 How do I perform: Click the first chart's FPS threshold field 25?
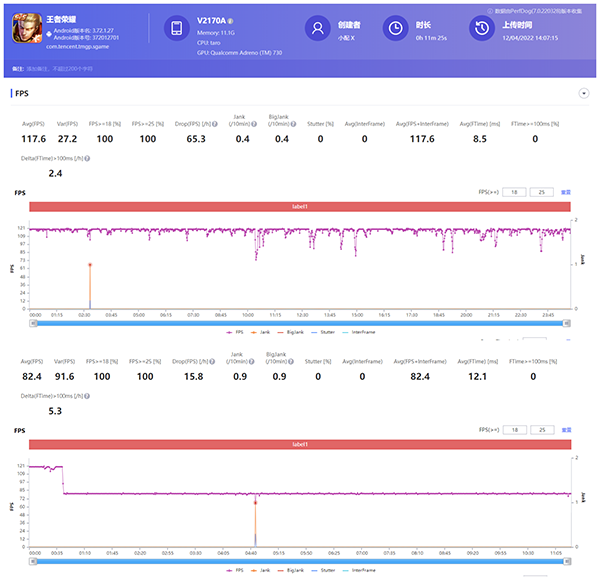[x=541, y=191]
